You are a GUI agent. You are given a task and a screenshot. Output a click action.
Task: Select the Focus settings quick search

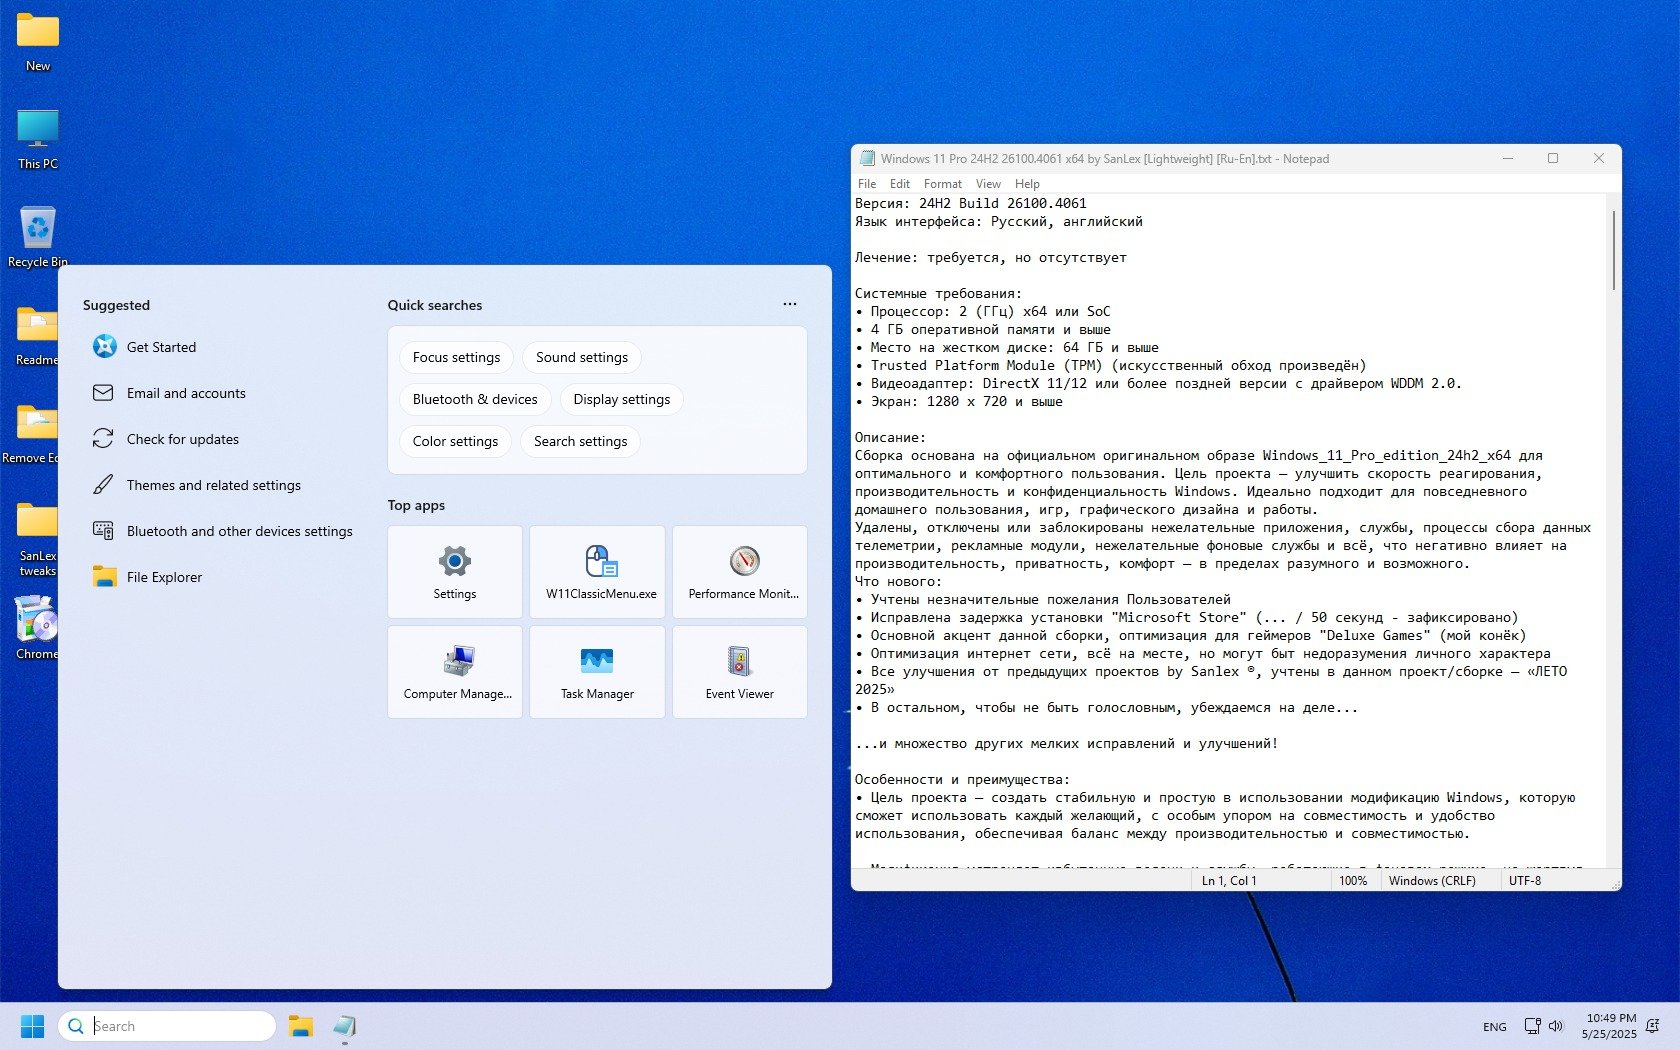tap(456, 357)
